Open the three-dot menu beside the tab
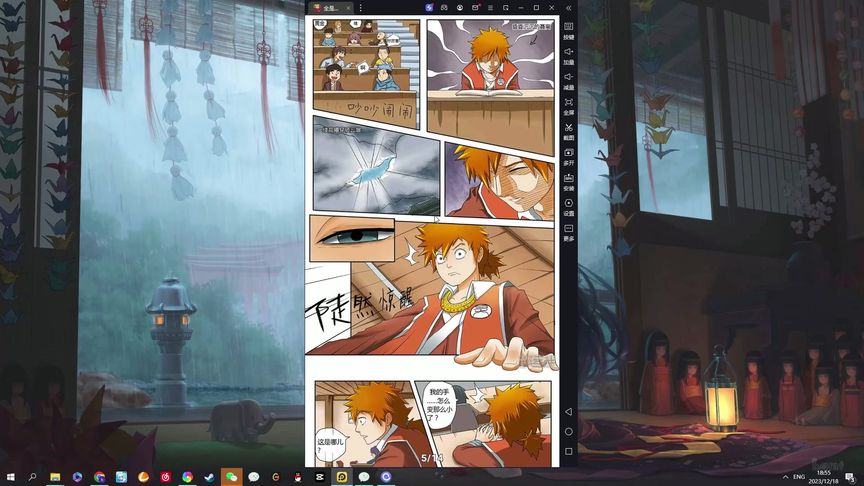 click(x=361, y=8)
